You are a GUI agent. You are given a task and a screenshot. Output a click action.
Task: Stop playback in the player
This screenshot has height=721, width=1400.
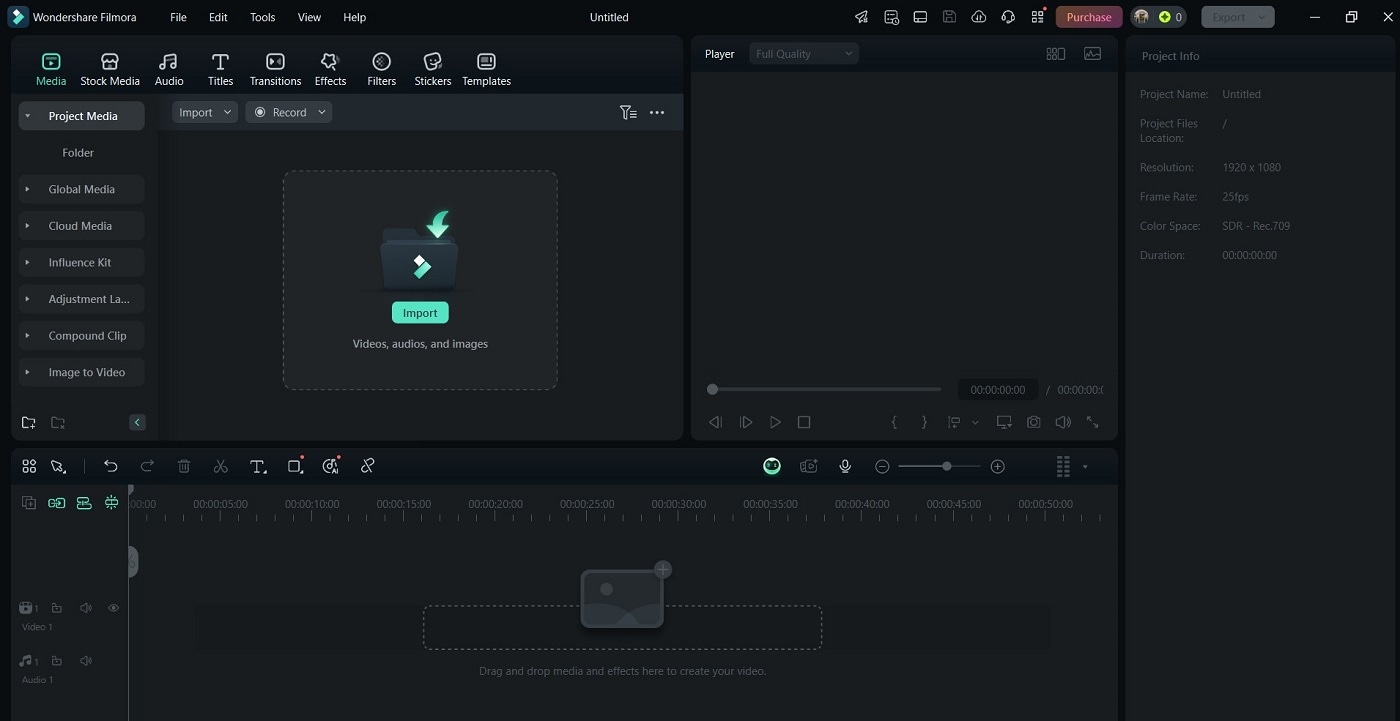(804, 422)
